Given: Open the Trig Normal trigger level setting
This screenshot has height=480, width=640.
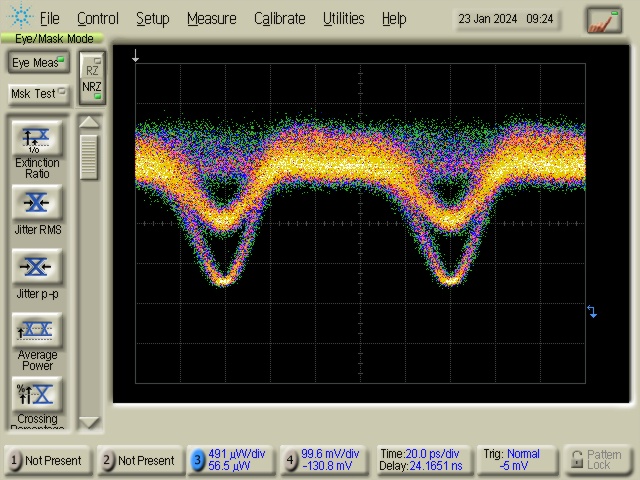Looking at the screenshot, I should [x=518, y=460].
